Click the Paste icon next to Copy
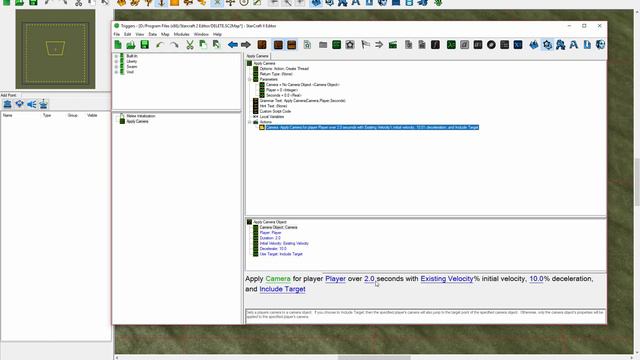The height and width of the screenshot is (360, 640). tap(216, 45)
